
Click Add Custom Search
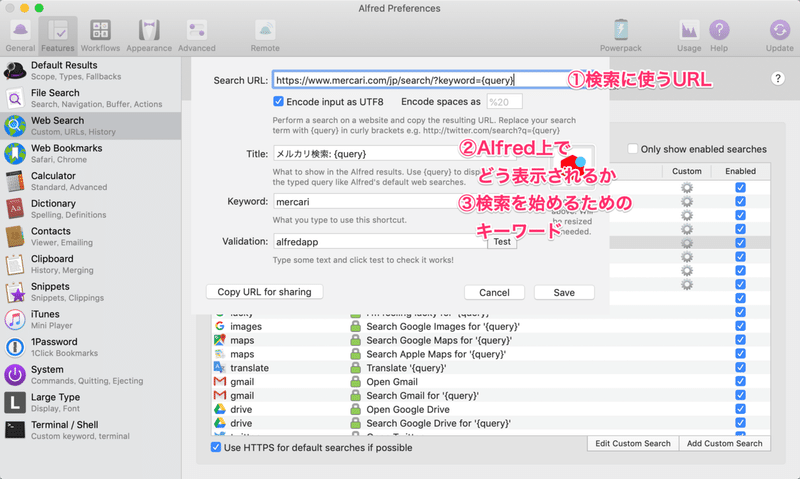724,443
